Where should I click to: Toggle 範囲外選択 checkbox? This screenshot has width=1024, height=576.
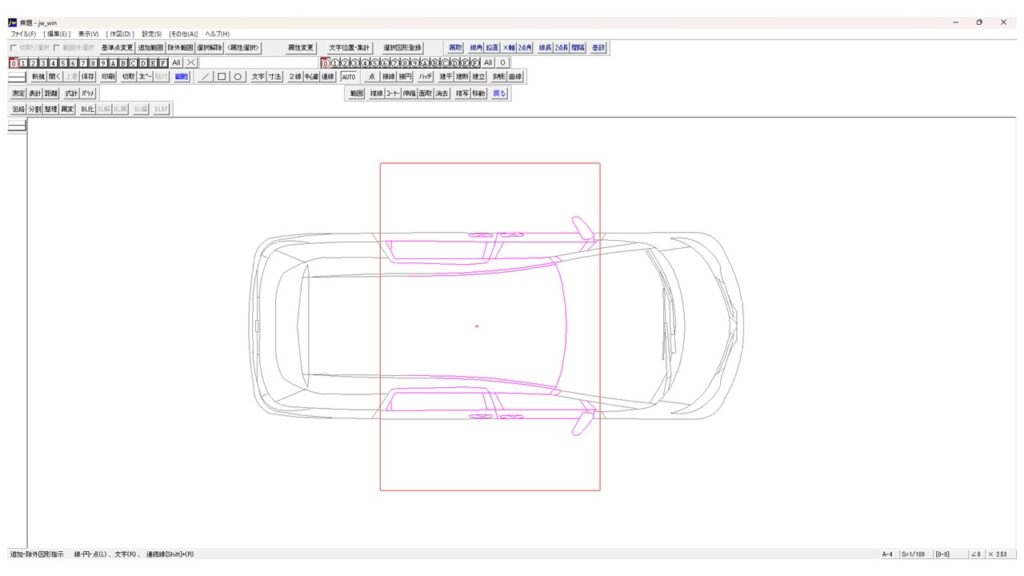pyautogui.click(x=57, y=47)
